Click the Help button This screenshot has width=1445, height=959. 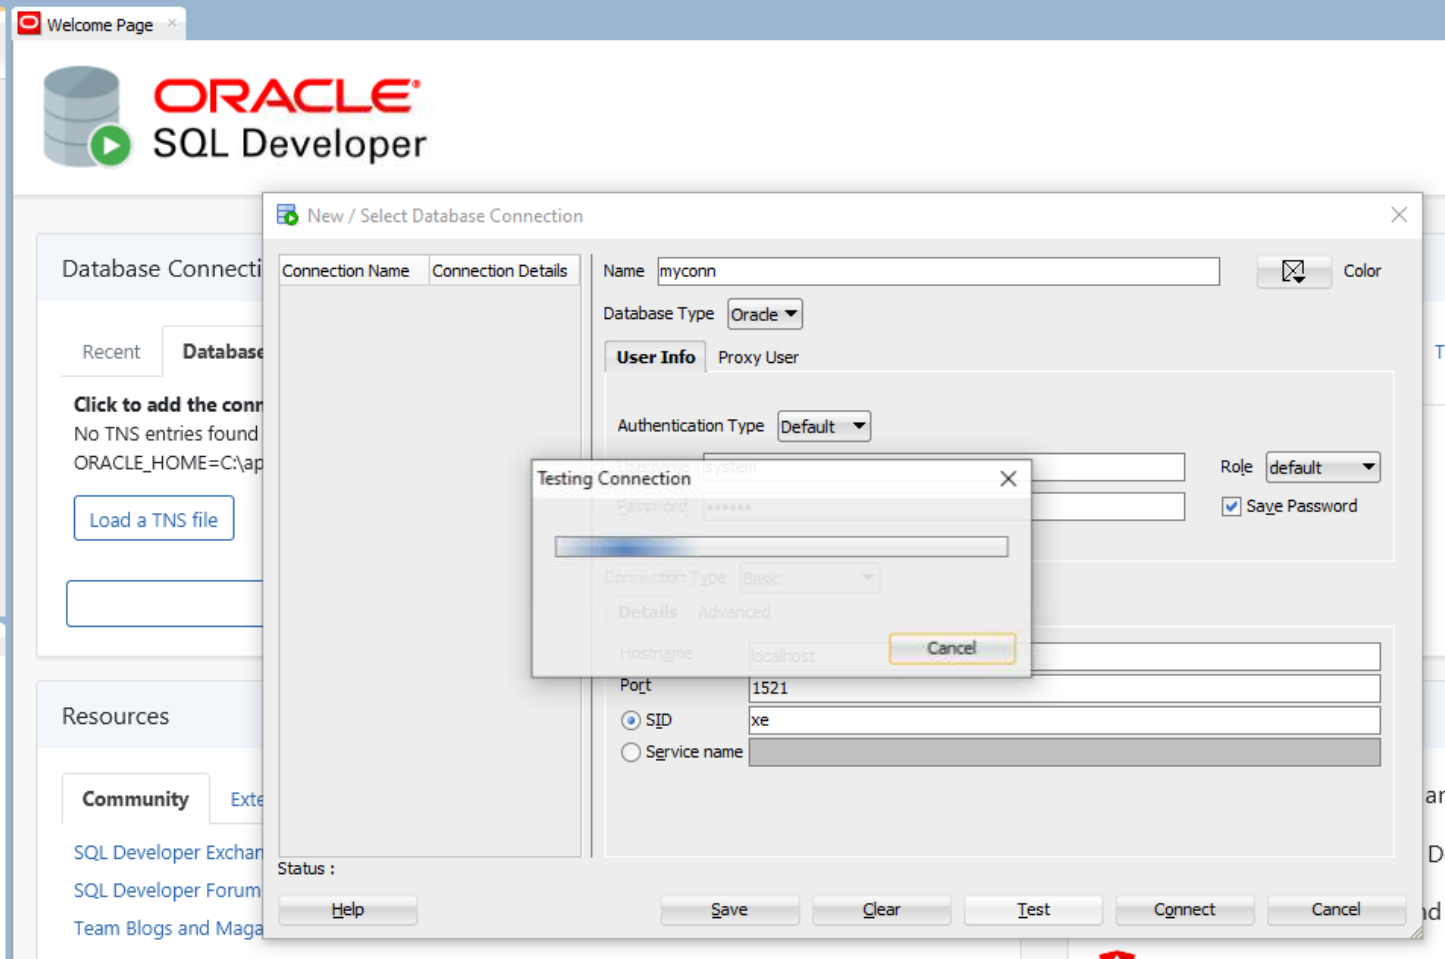tap(348, 910)
